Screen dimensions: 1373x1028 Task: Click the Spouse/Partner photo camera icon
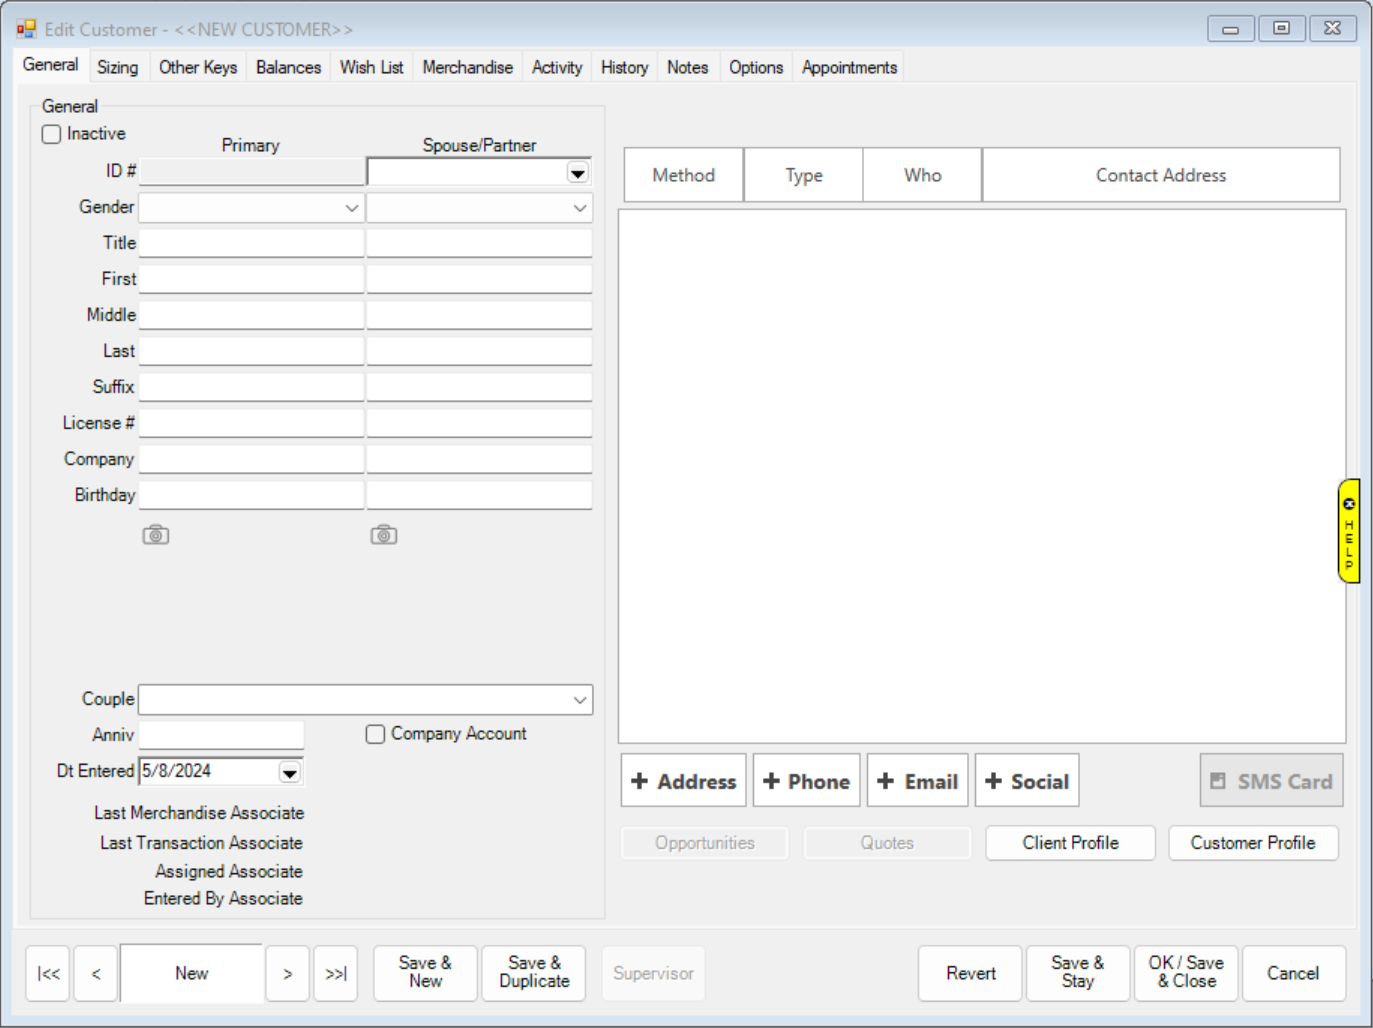coord(383,535)
